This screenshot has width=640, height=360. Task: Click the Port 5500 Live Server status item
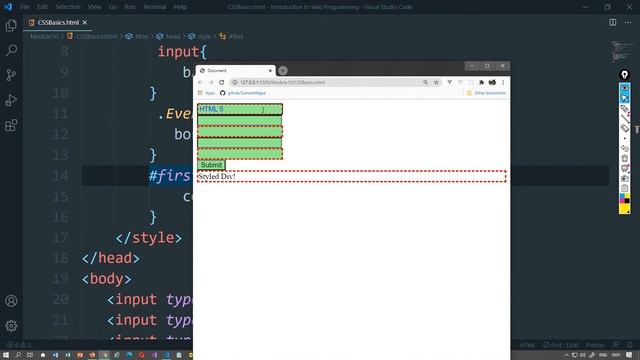click(x=560, y=345)
